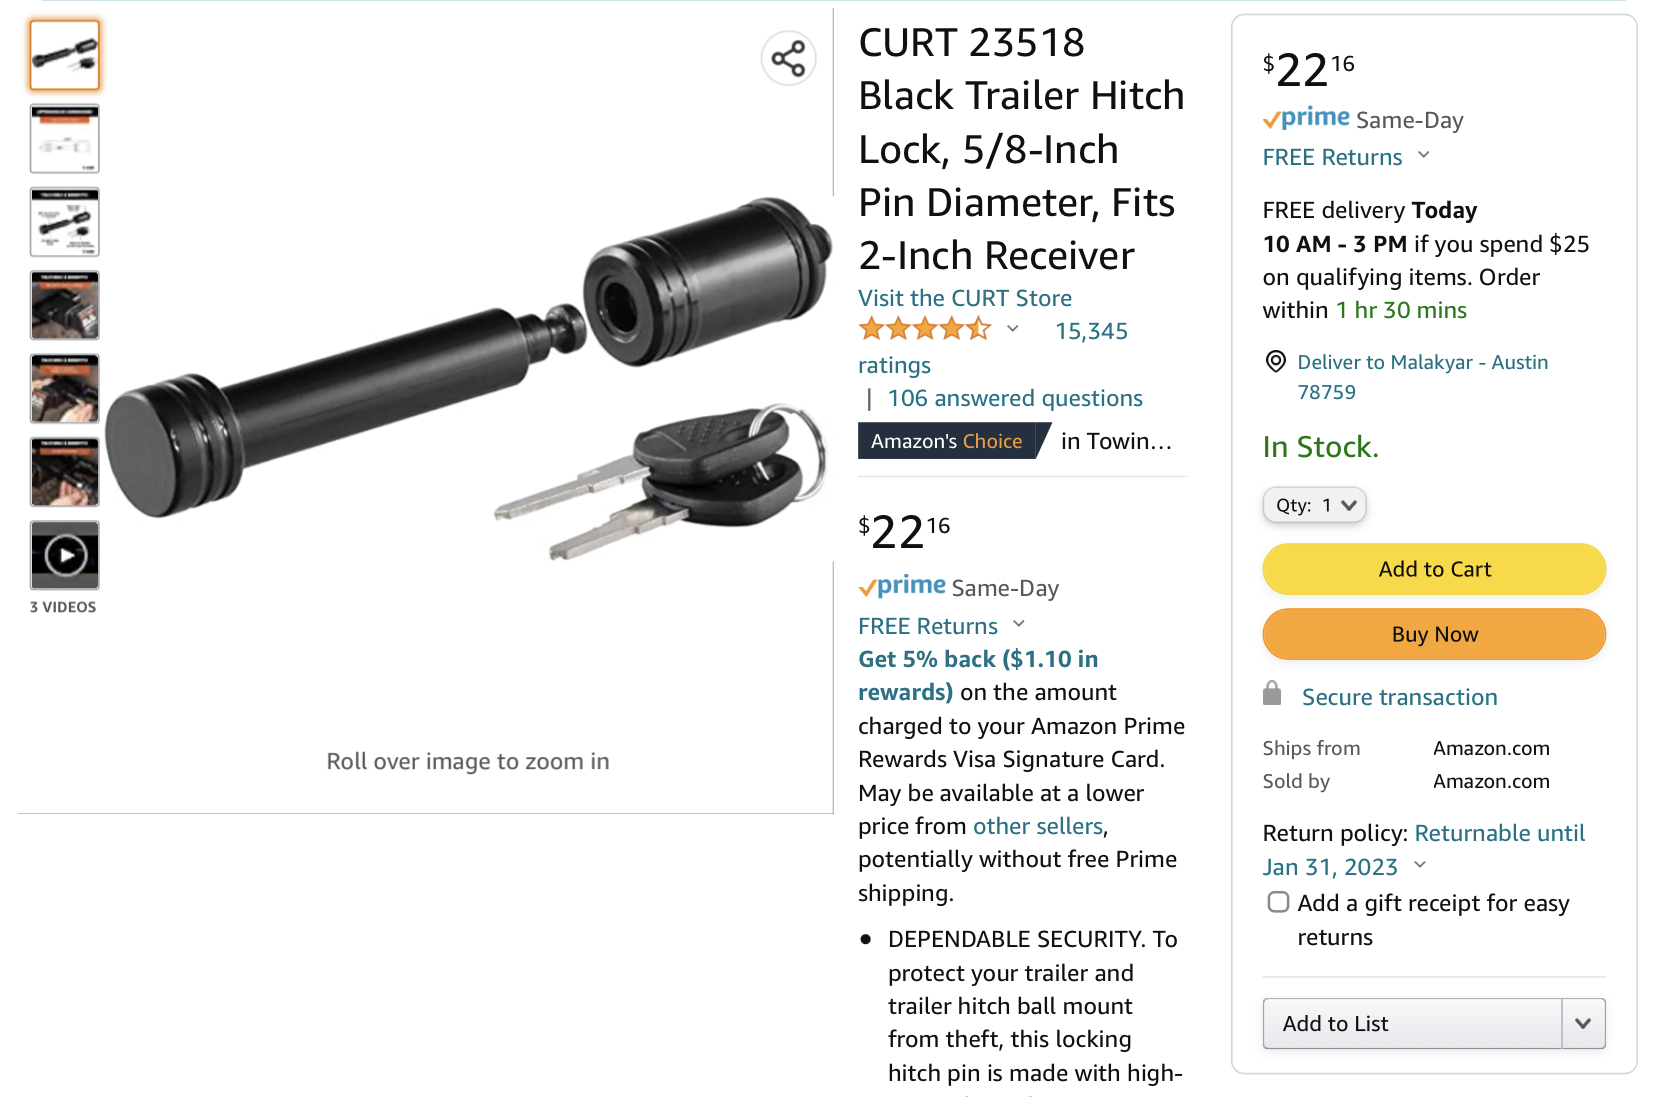Screen dimensions: 1668x1097
Task: Expand the Add to List arrow dropdown
Action: coord(1583,1023)
